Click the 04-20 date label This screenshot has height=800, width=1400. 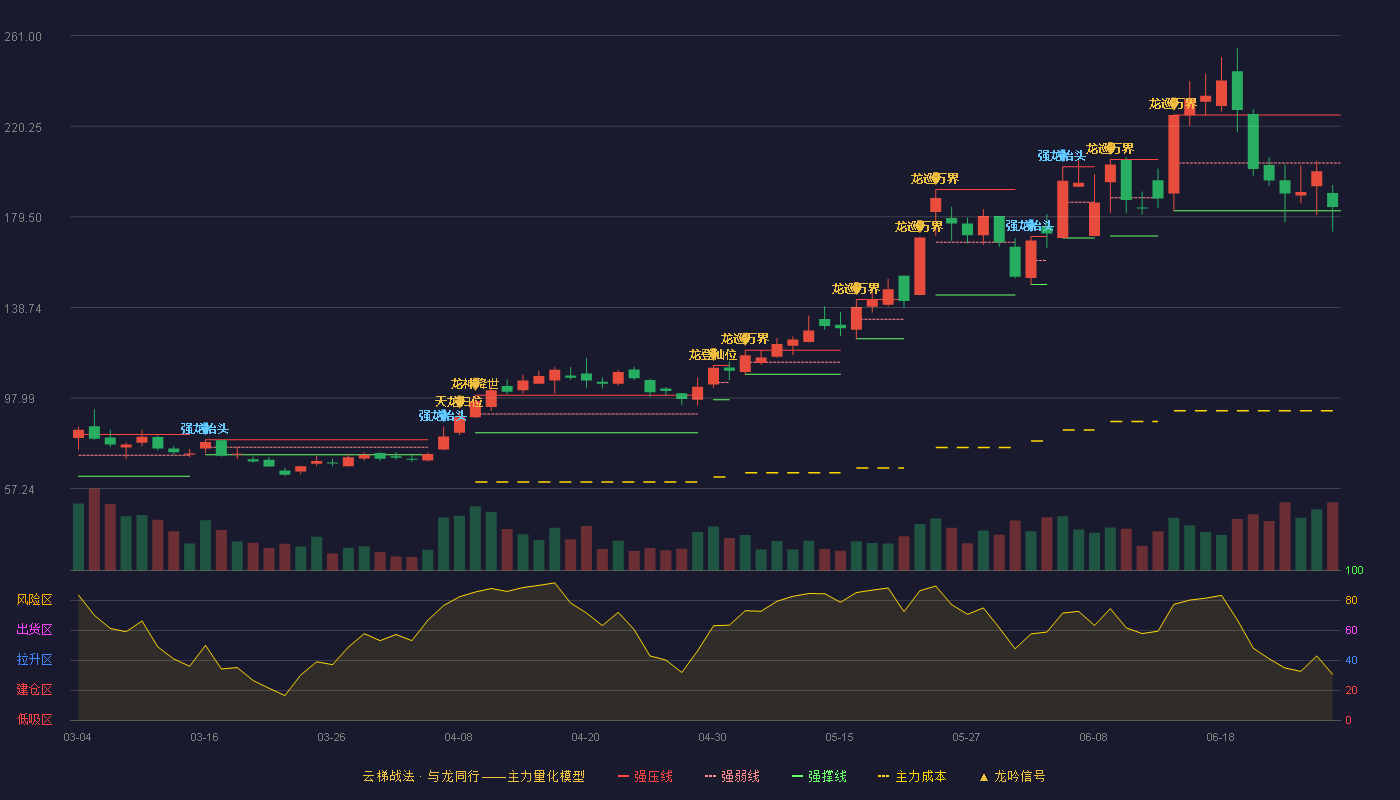click(x=586, y=737)
